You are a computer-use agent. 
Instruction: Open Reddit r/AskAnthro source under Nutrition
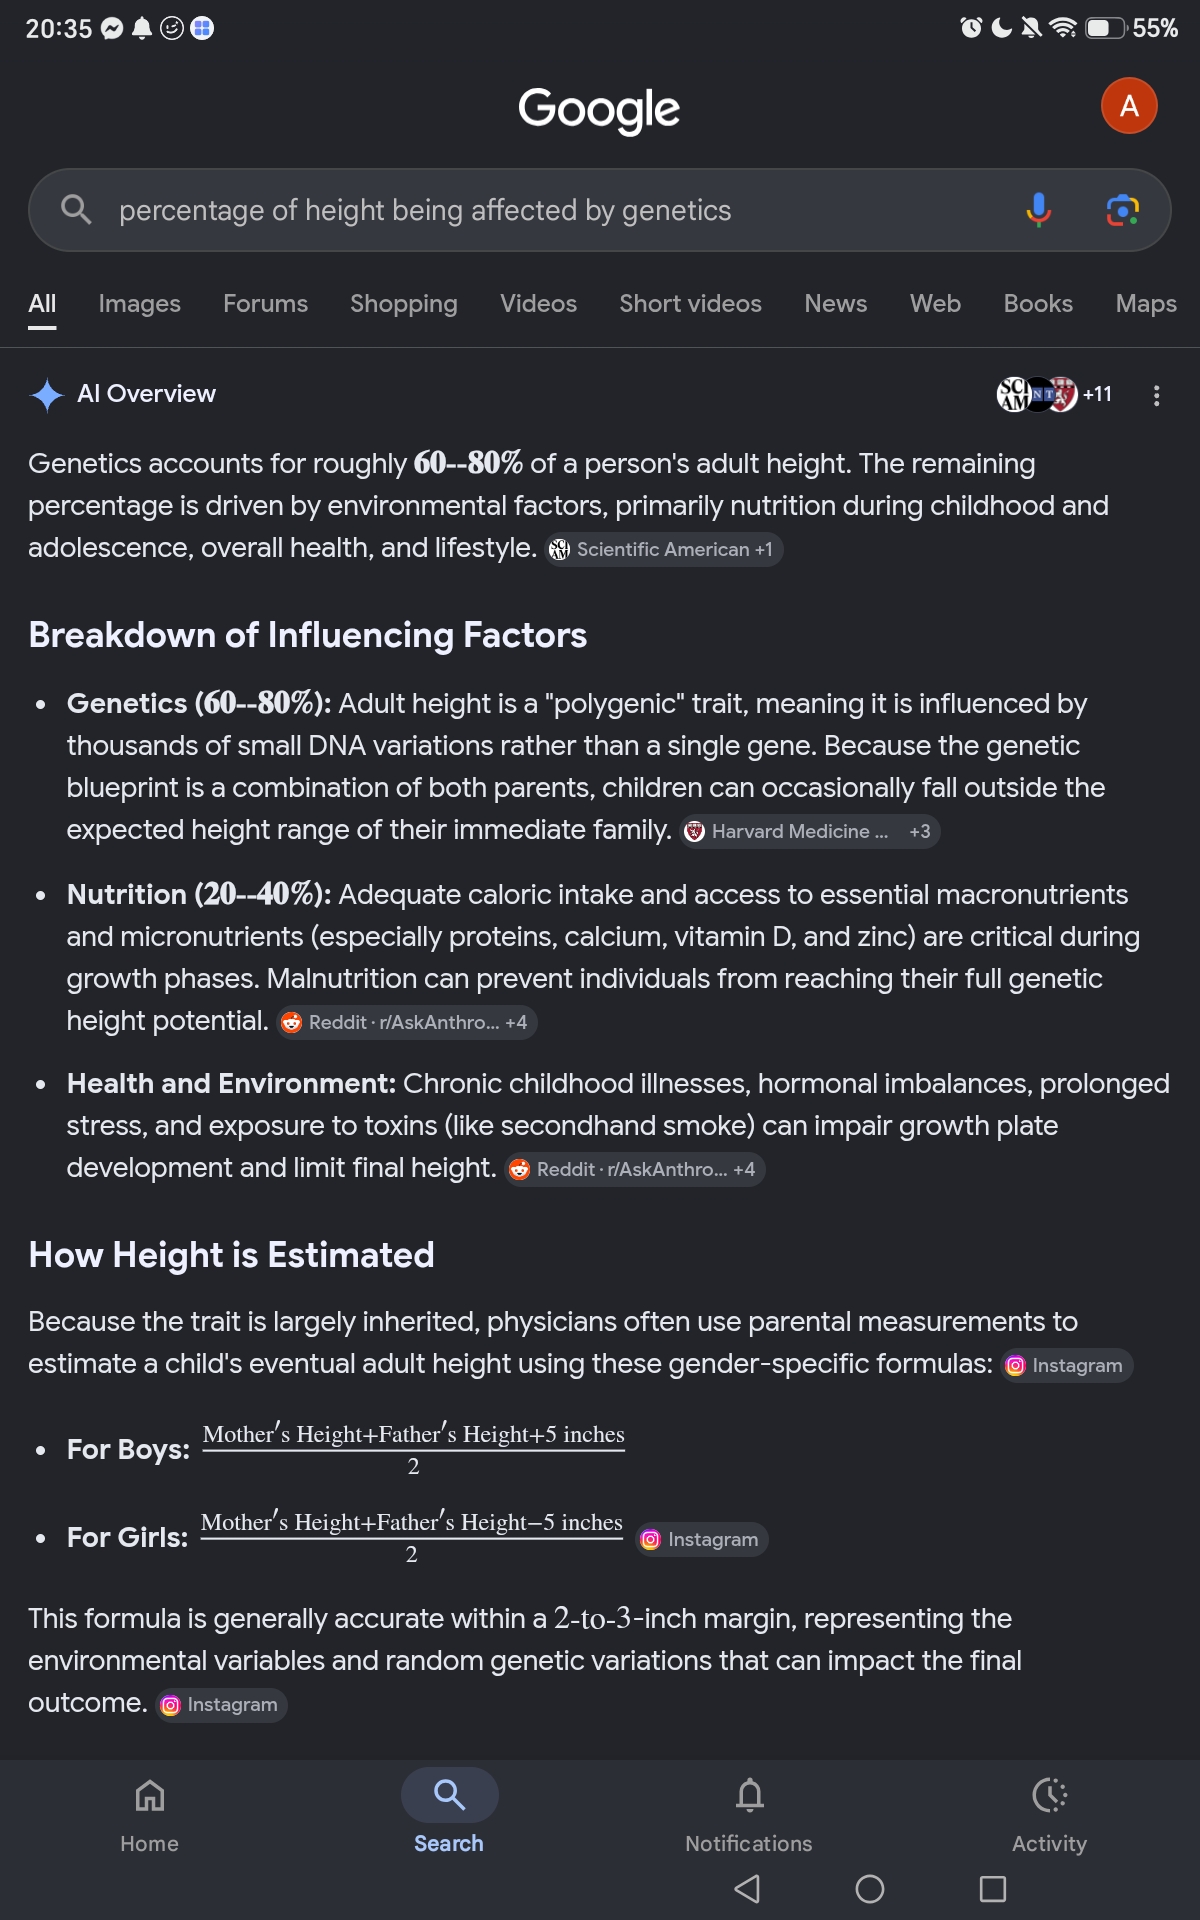(x=407, y=1022)
